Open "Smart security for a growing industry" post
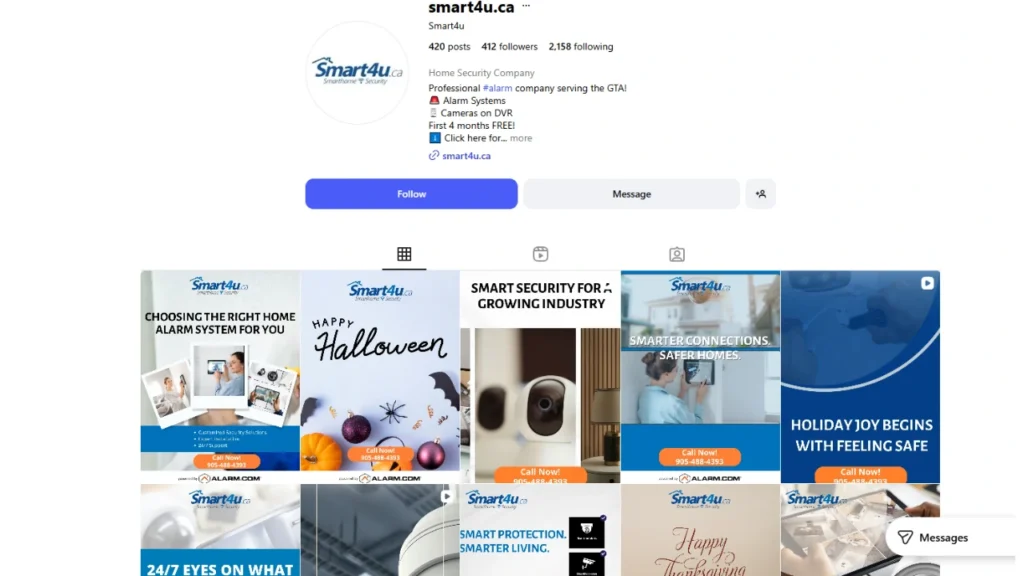Viewport: 1024px width, 576px height. coord(540,377)
